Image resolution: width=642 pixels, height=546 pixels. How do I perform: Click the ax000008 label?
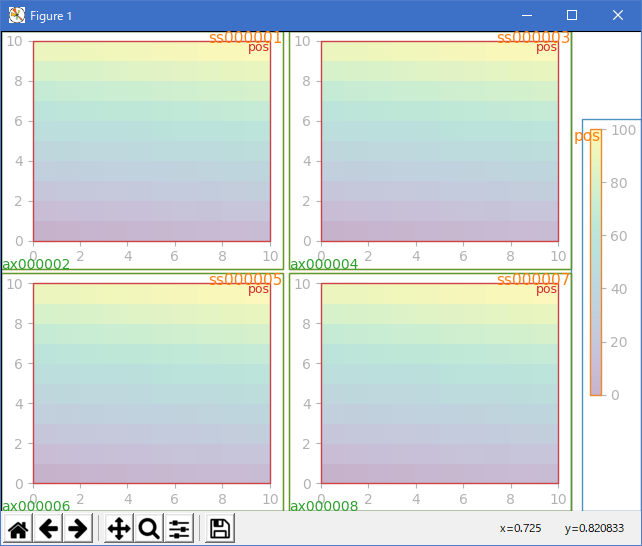coord(324,506)
